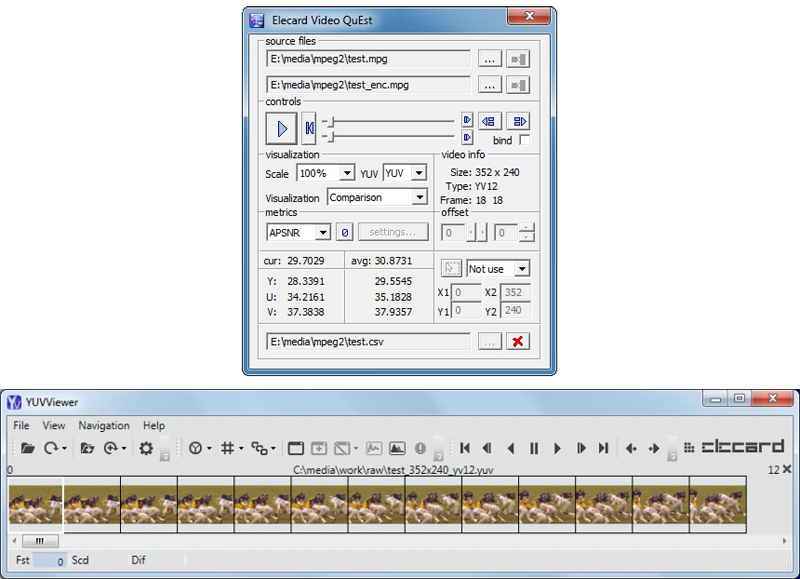Click the step-back-both-videos icon
The height and width of the screenshot is (579, 800).
(489, 121)
